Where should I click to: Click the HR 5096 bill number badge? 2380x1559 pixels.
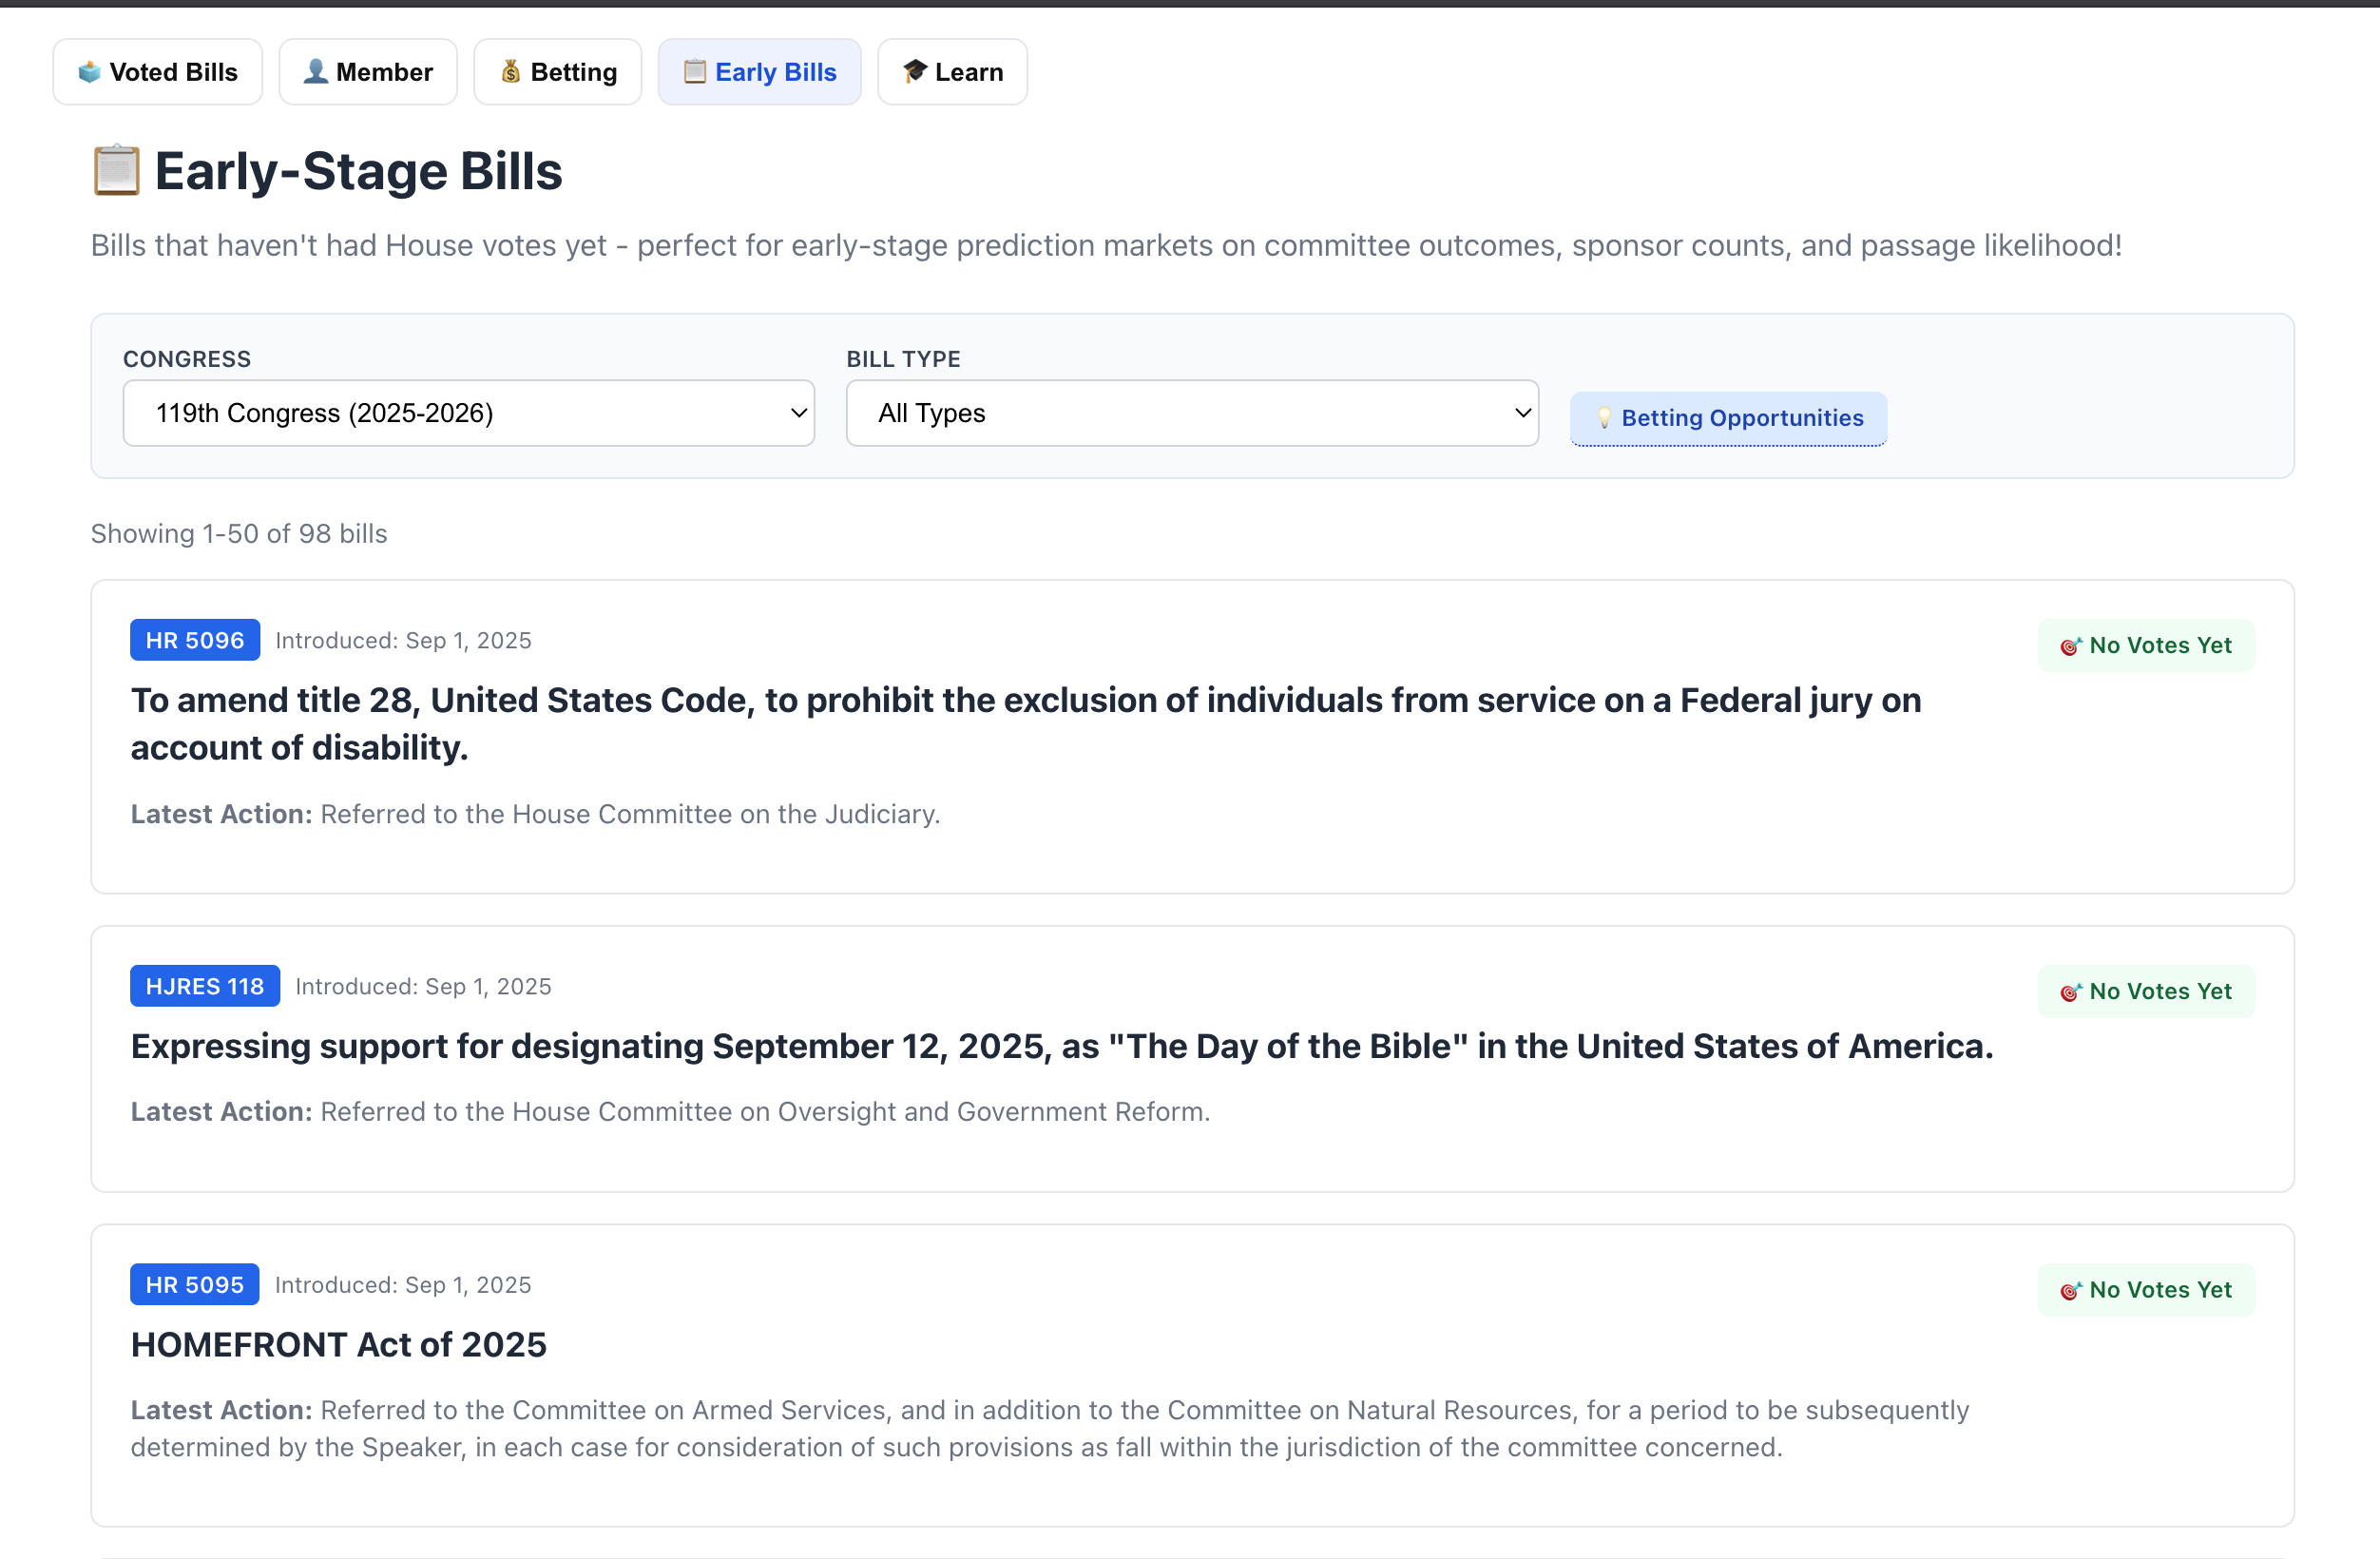click(x=195, y=640)
